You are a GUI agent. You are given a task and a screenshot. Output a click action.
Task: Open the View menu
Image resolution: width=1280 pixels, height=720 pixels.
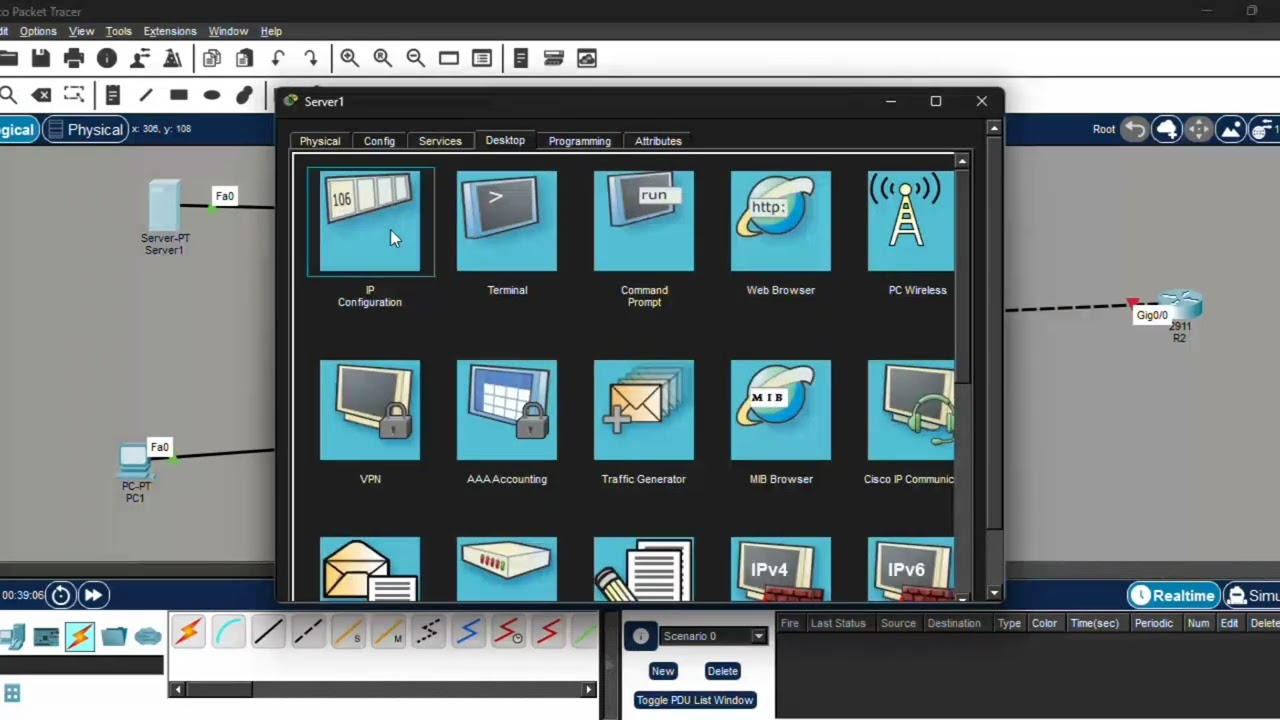point(81,31)
